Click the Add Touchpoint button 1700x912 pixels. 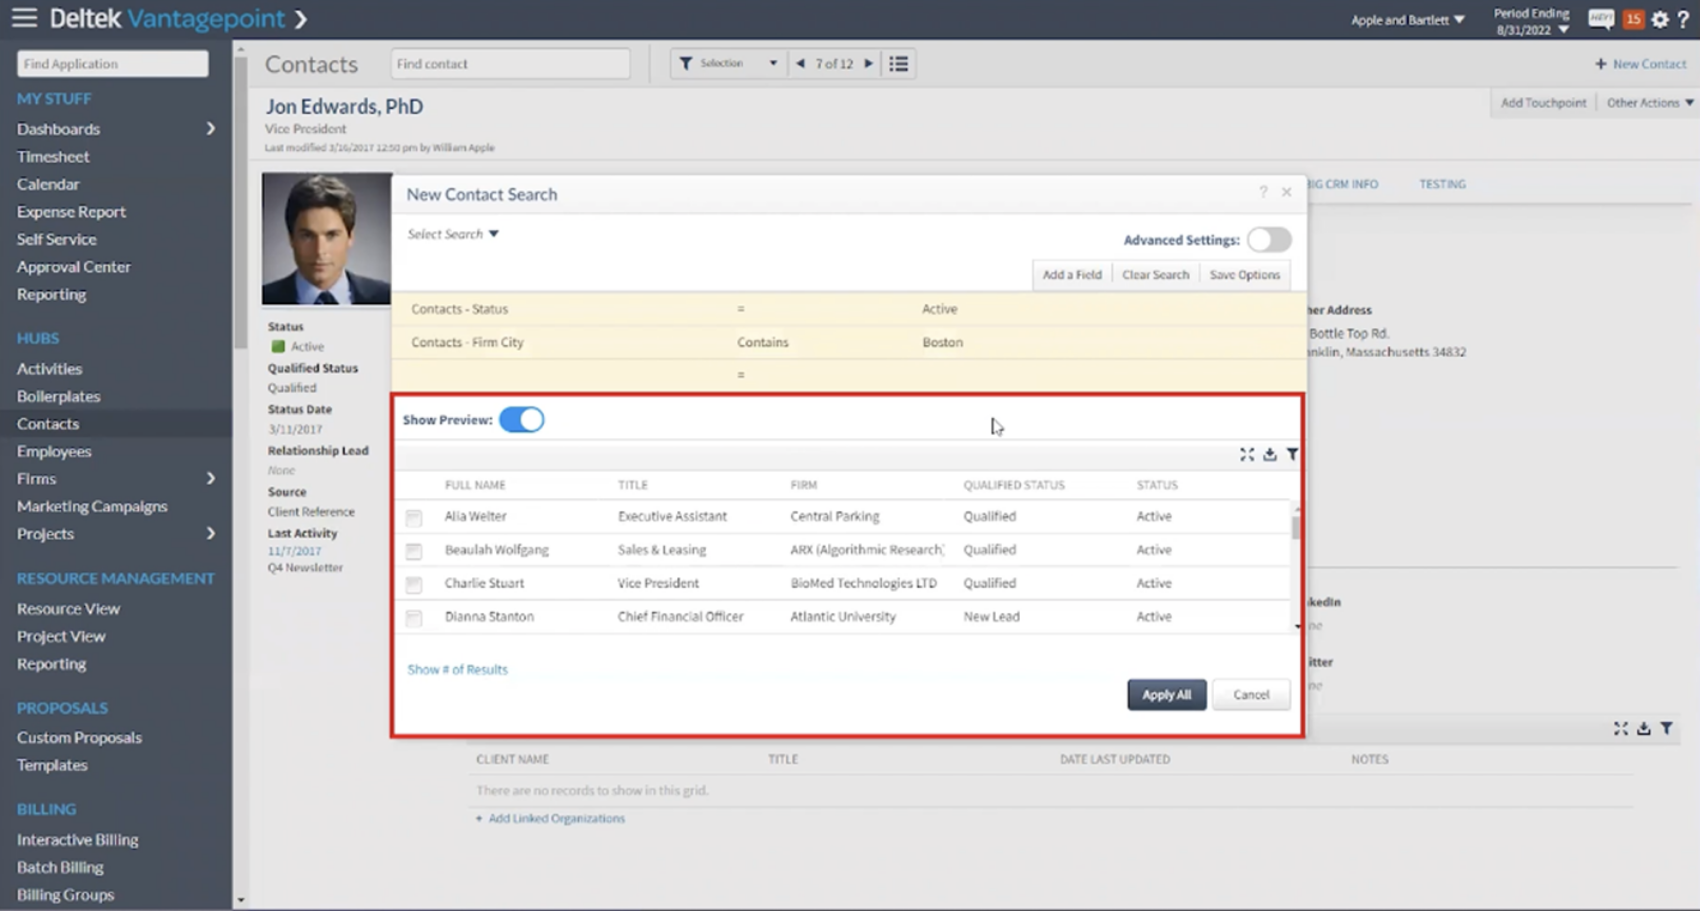pos(1543,103)
